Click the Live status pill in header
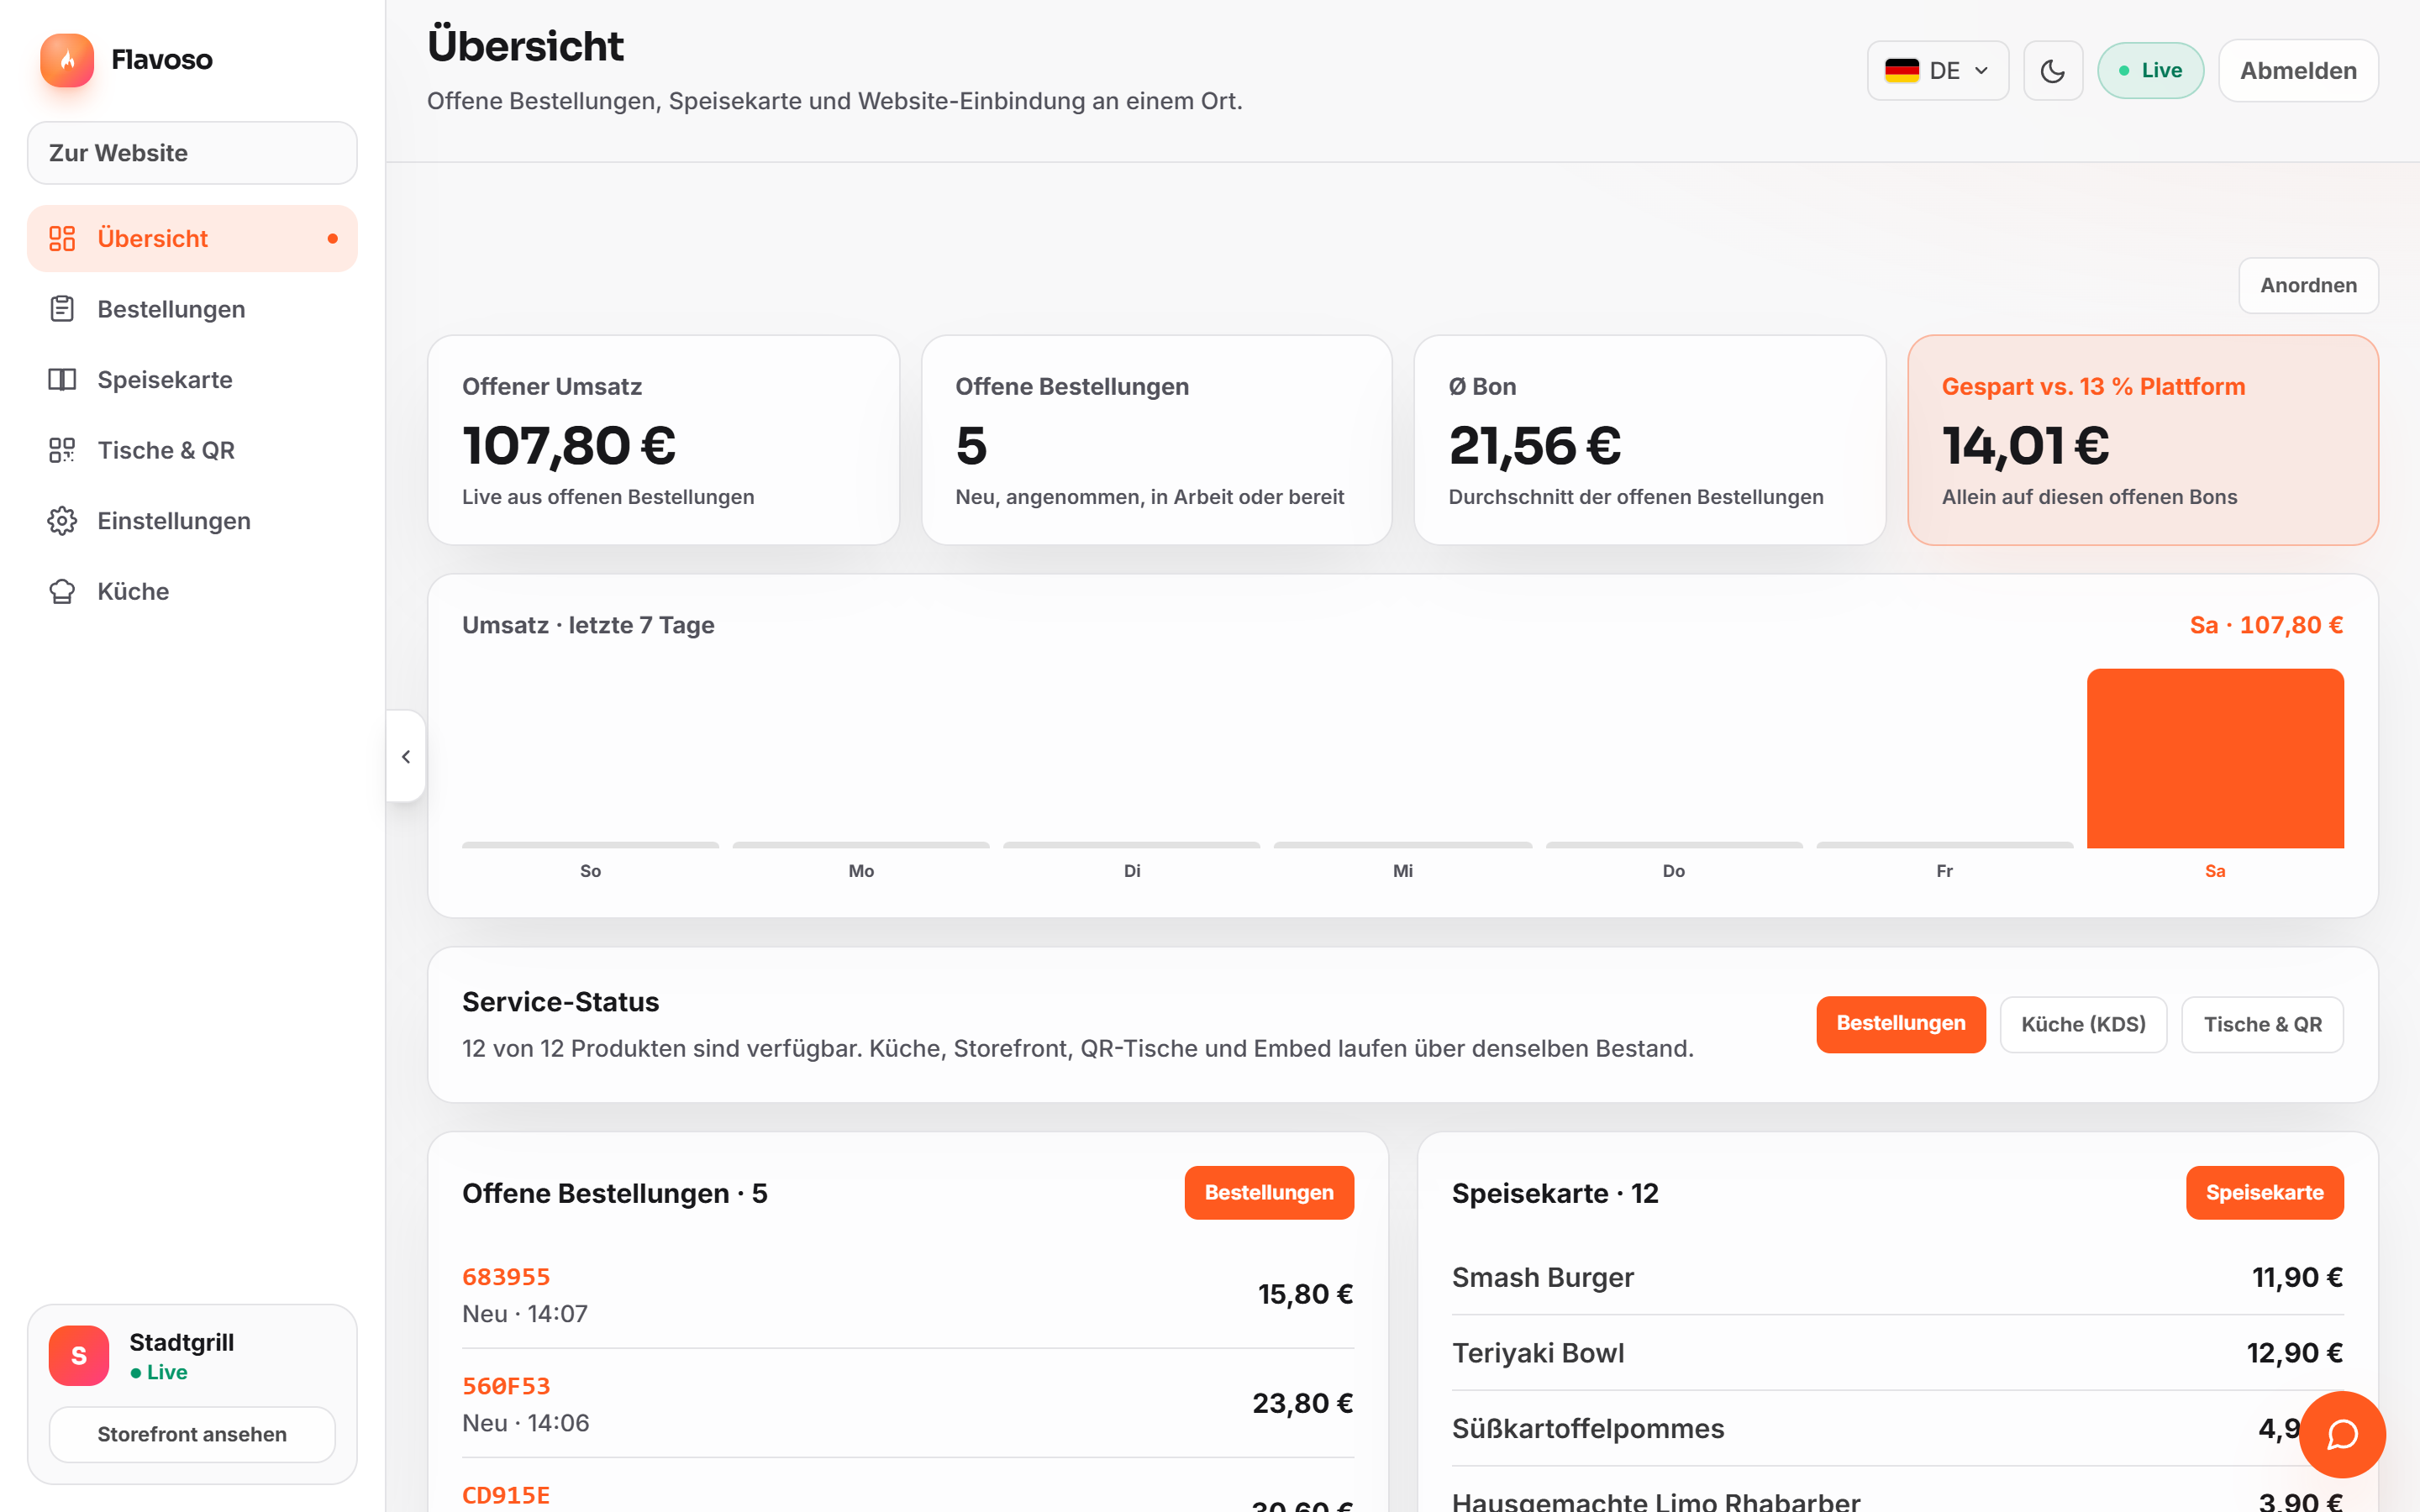This screenshot has width=2420, height=1512. [x=2150, y=71]
